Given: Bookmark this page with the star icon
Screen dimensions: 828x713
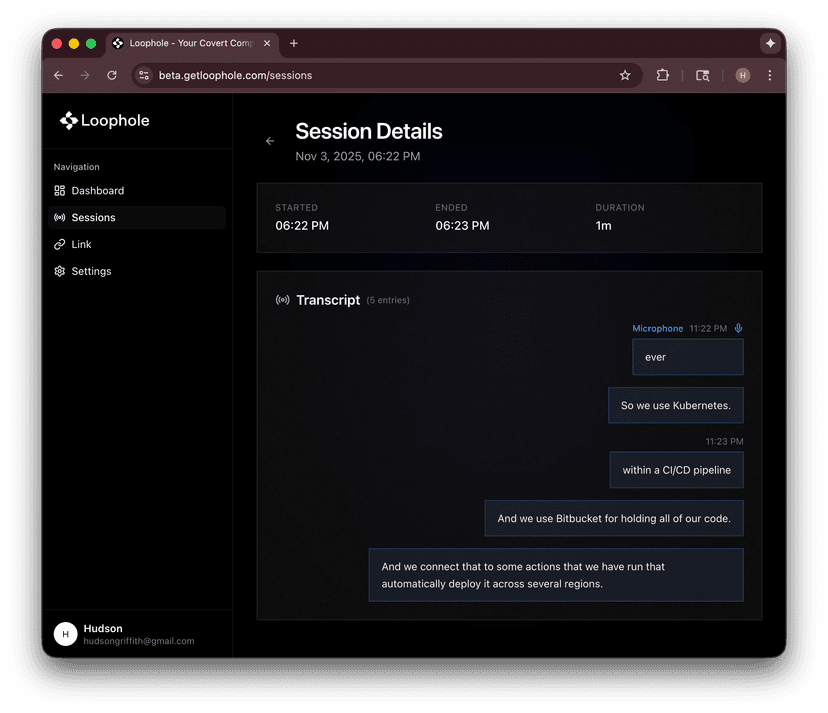Looking at the screenshot, I should (x=625, y=75).
